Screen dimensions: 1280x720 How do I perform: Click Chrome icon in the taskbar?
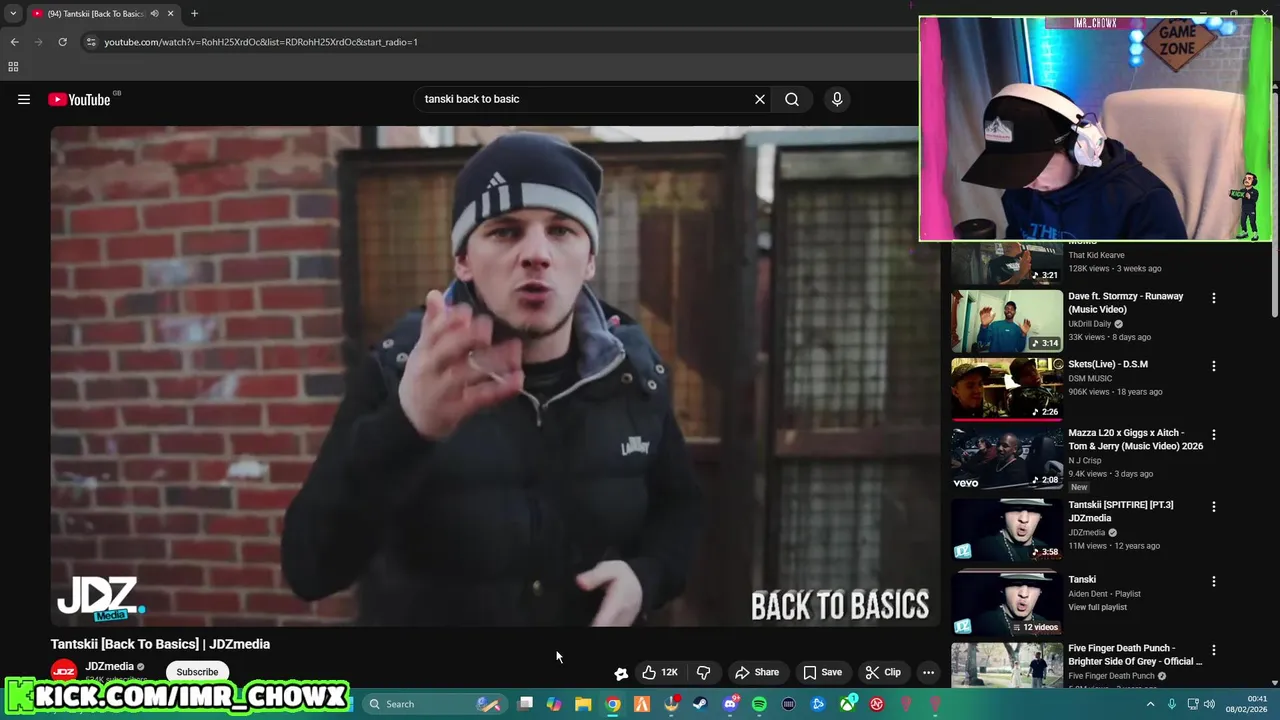coord(613,704)
